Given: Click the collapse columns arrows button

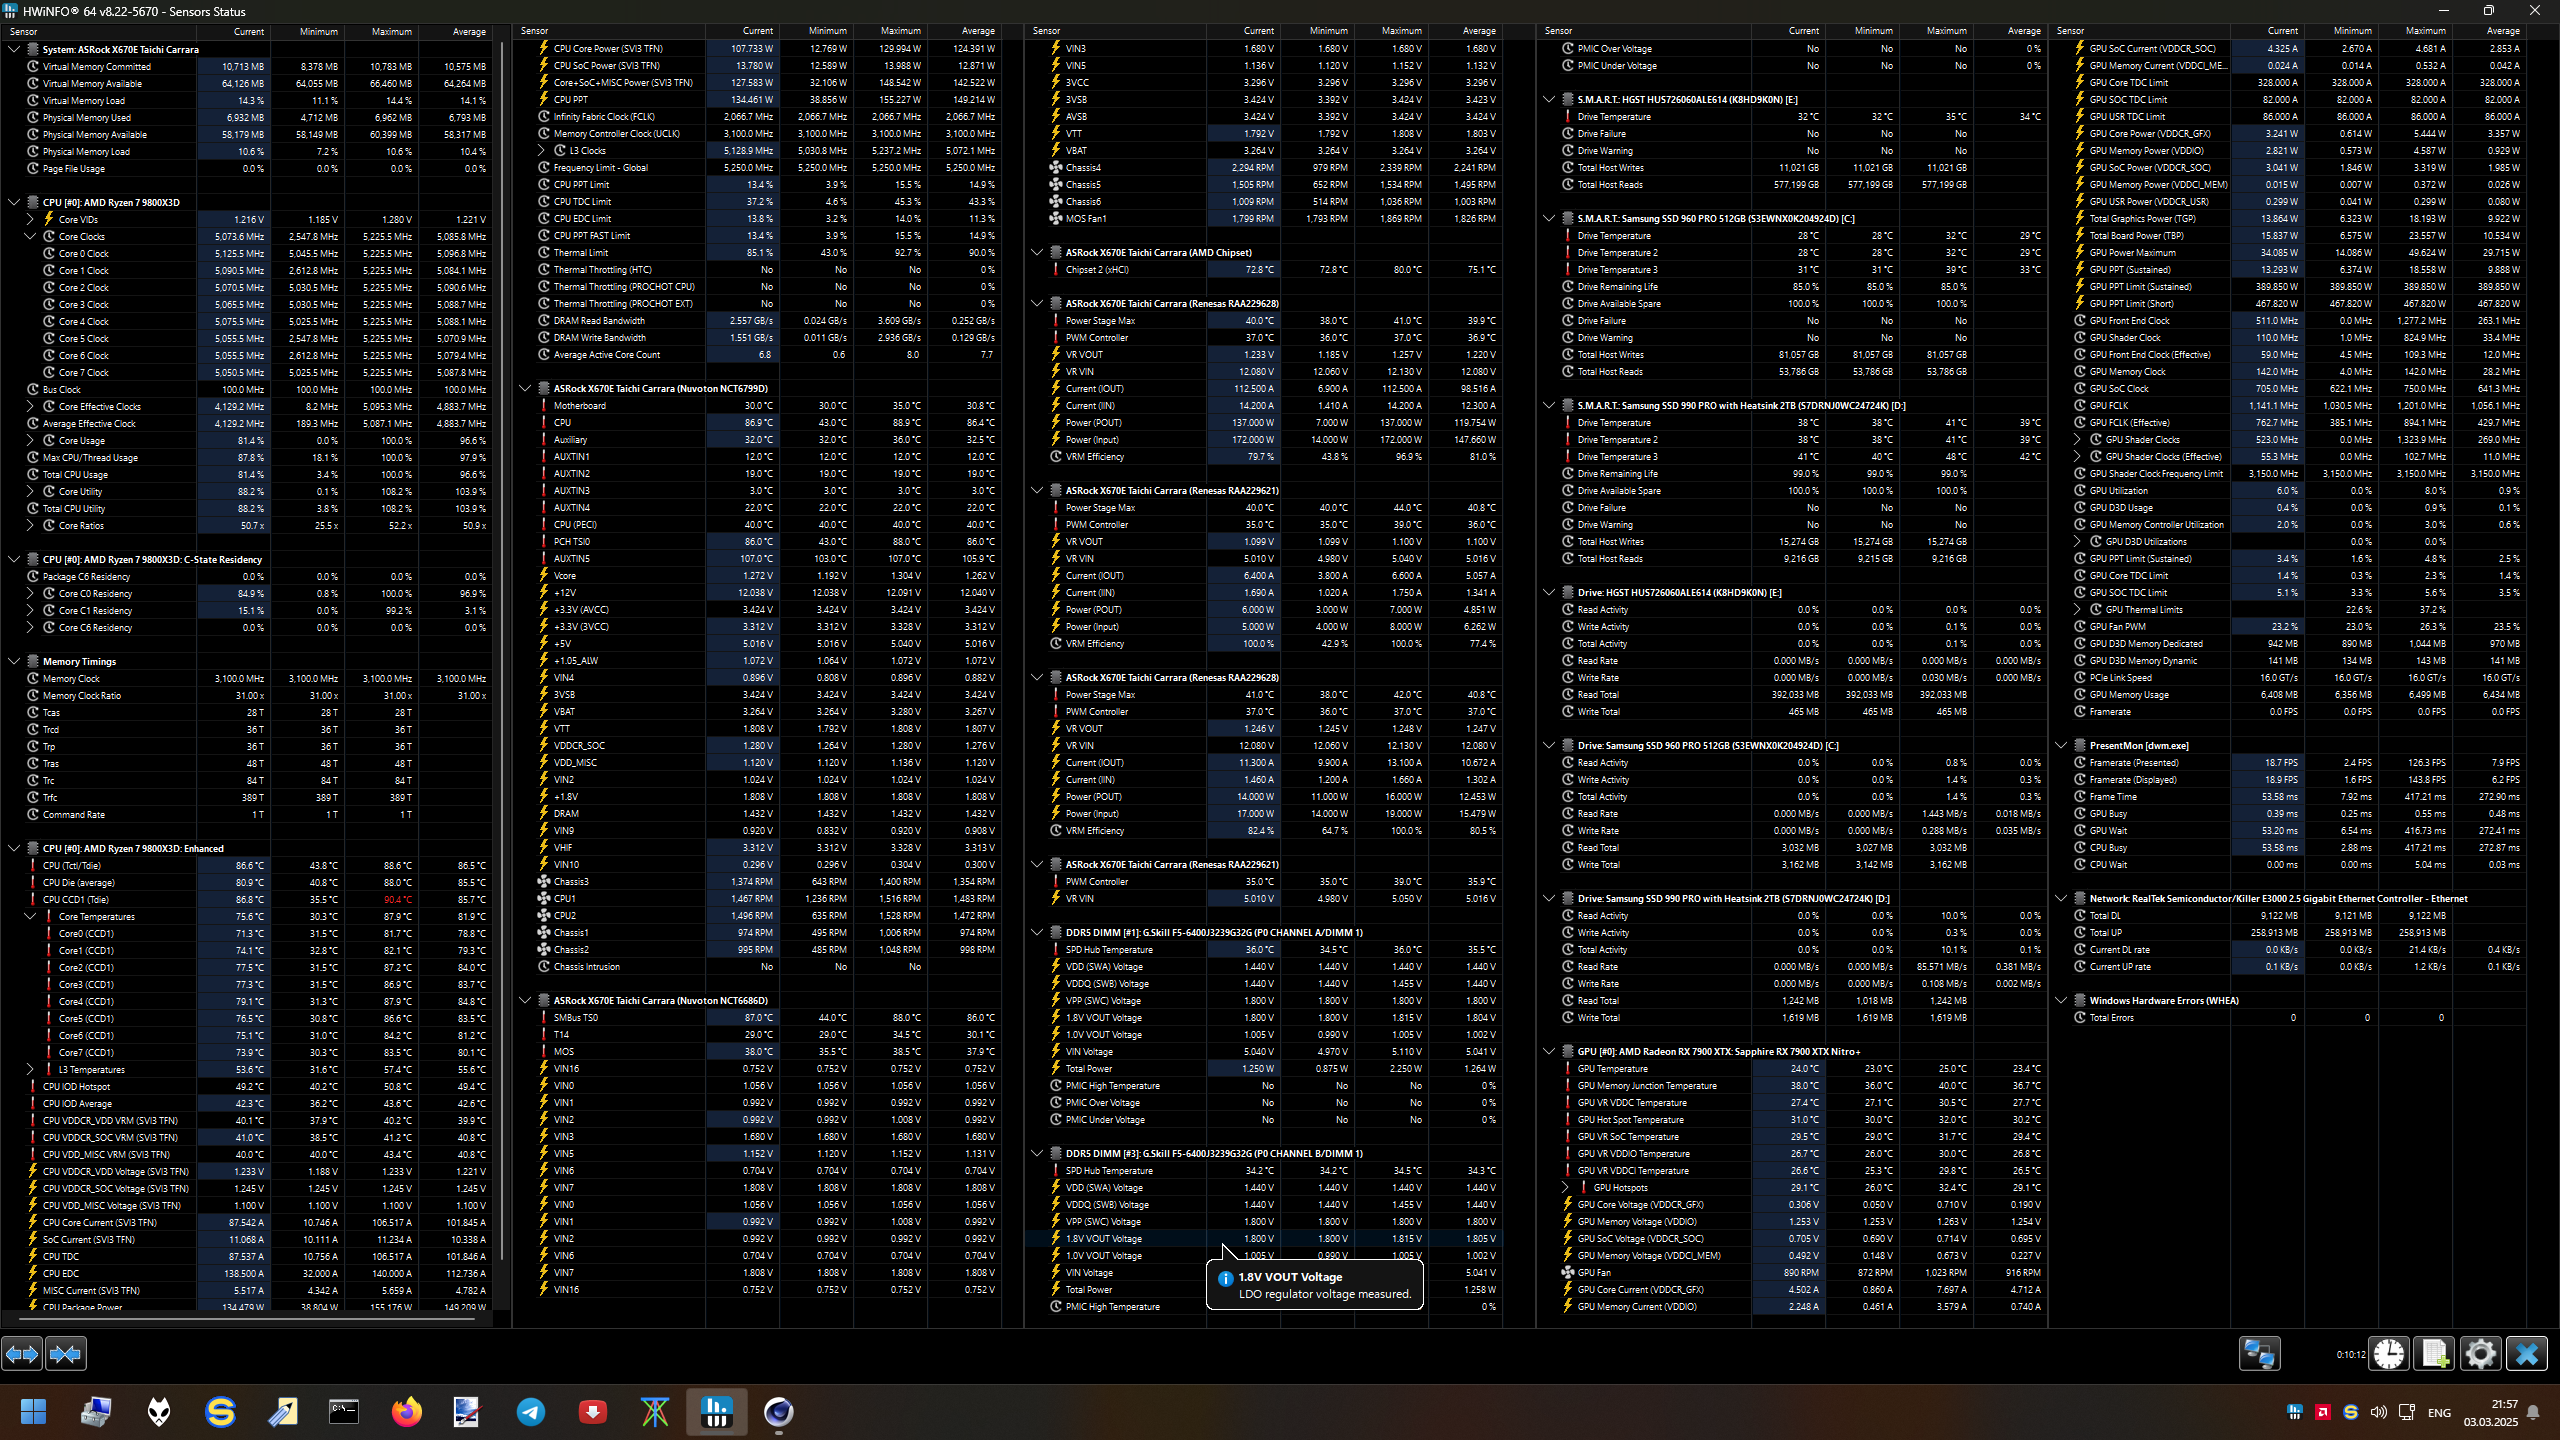Looking at the screenshot, I should [66, 1354].
